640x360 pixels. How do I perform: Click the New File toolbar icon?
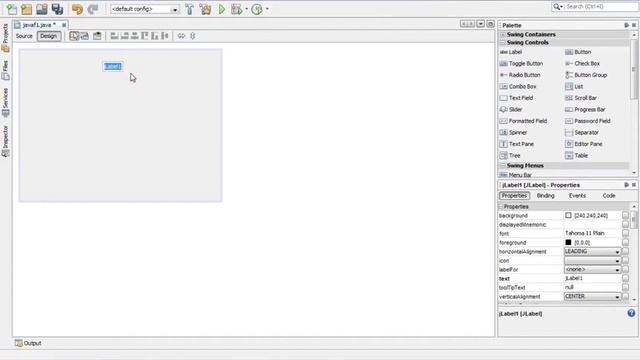(x=12, y=9)
